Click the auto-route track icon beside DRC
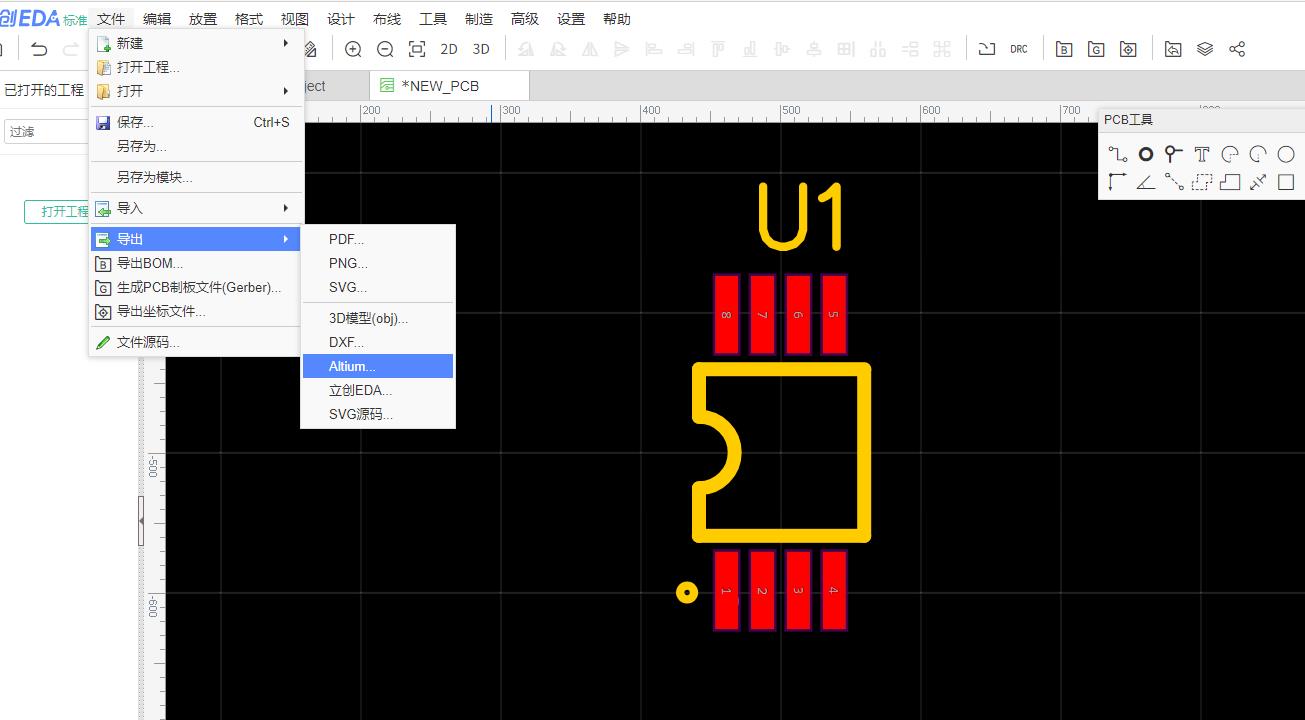Viewport: 1305px width, 720px height. pos(987,49)
